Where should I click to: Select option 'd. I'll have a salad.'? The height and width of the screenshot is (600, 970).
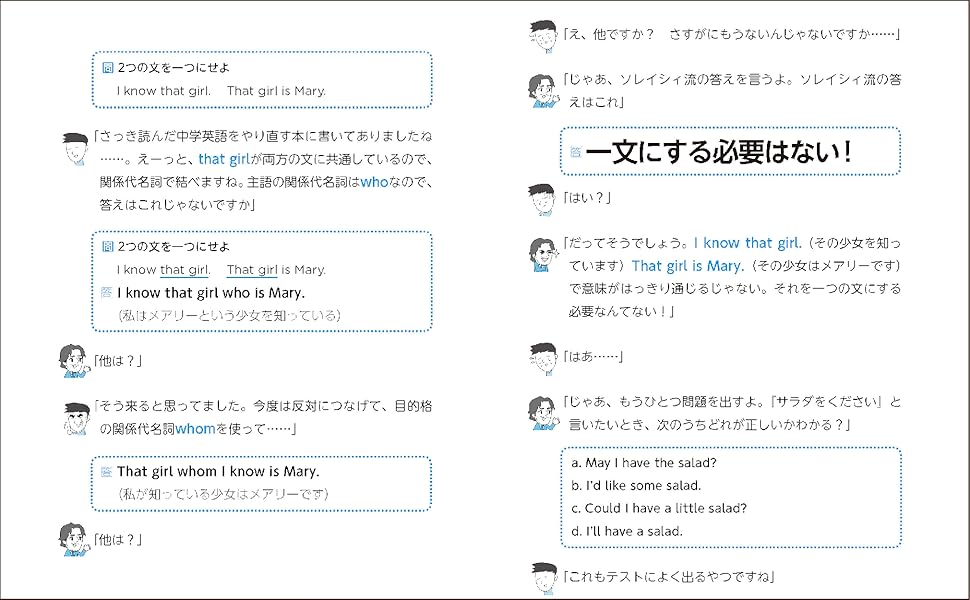coord(626,531)
